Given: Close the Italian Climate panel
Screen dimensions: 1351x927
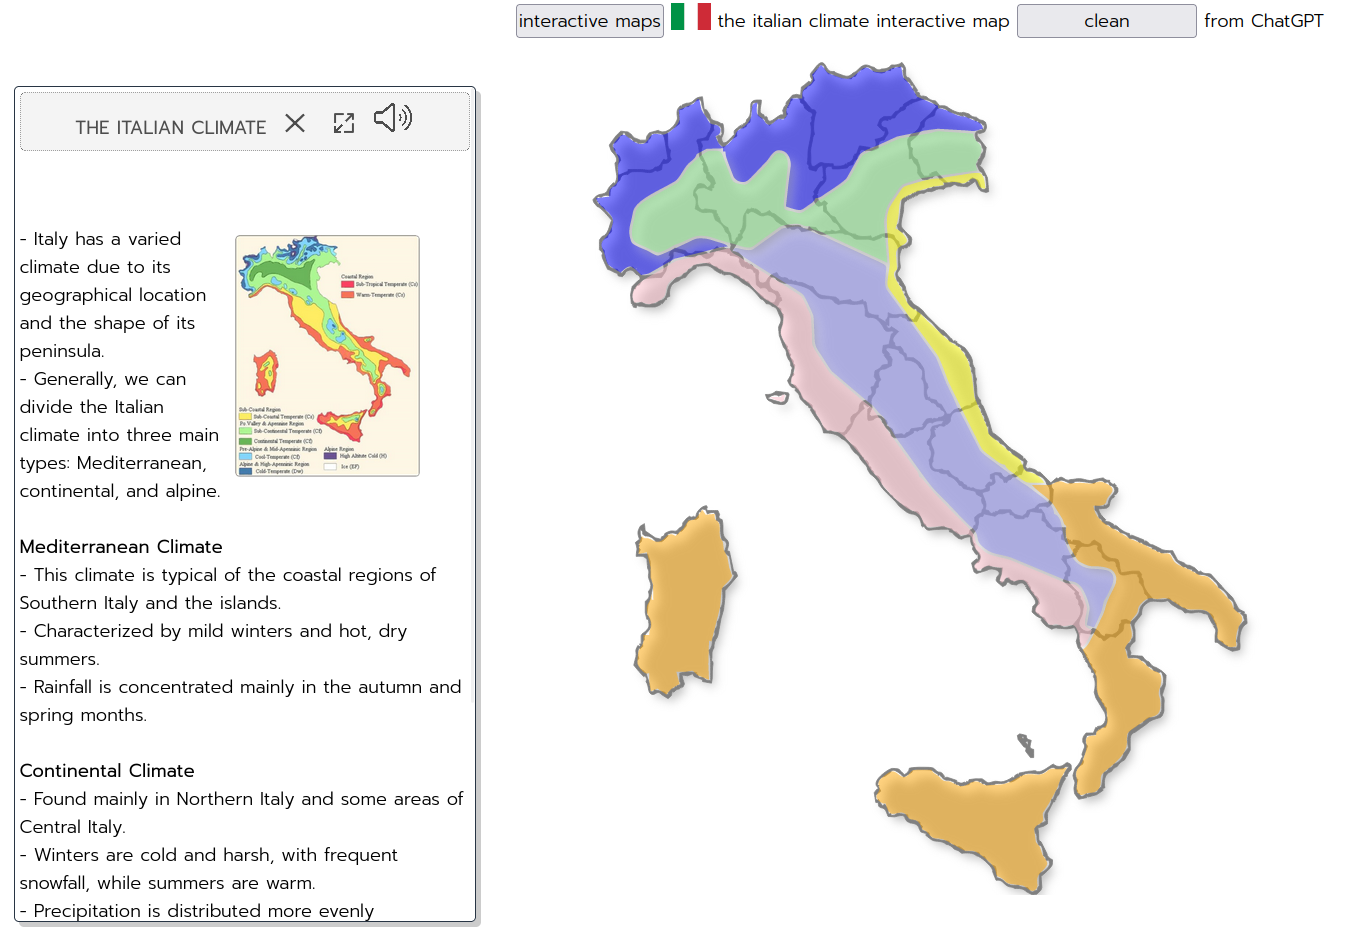Looking at the screenshot, I should click(295, 123).
